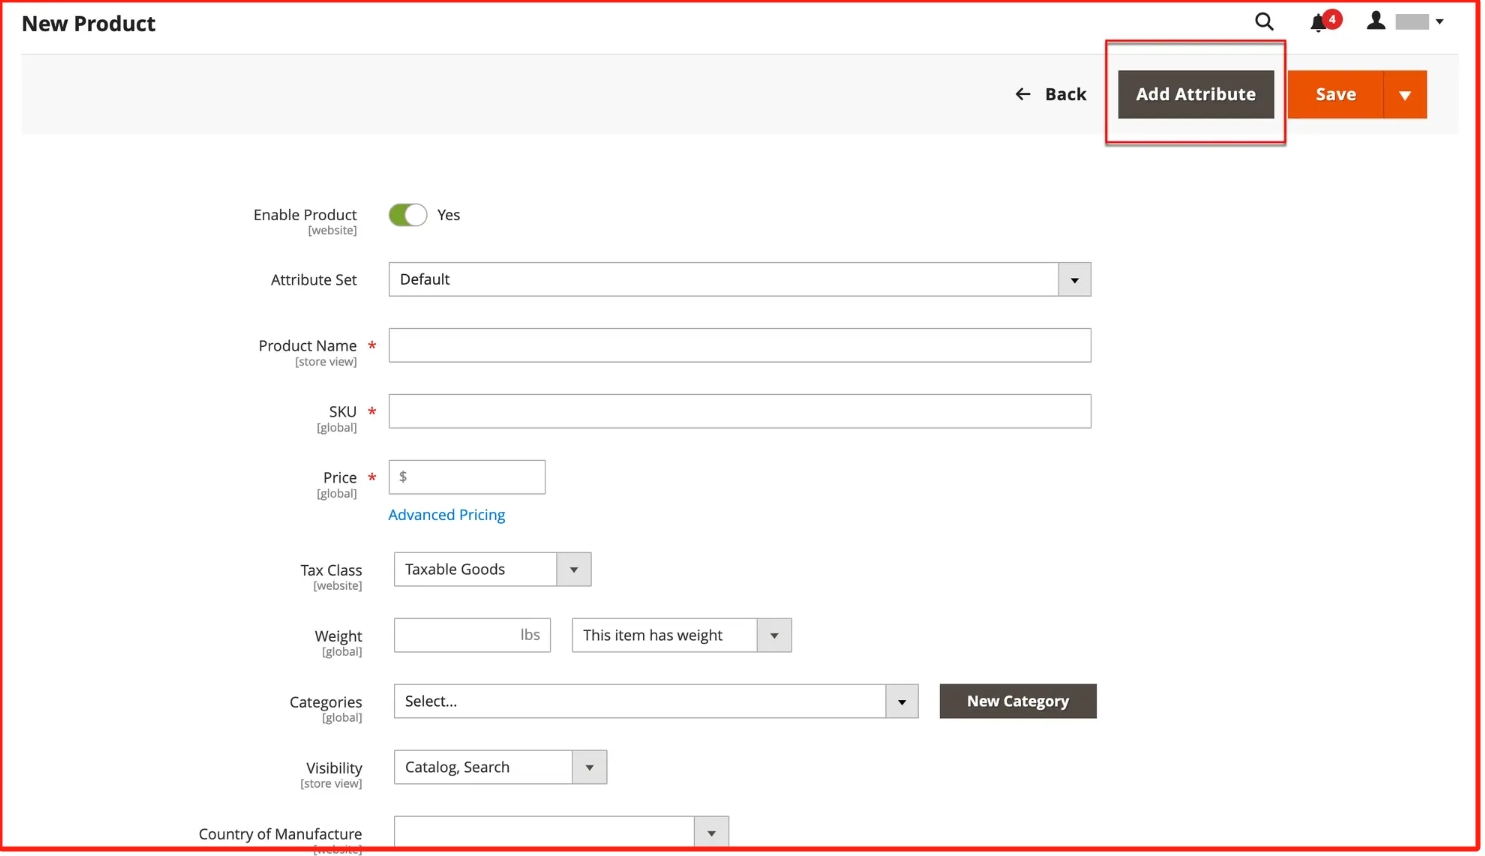Click the search magnifier icon
The height and width of the screenshot is (856, 1485).
click(x=1264, y=22)
